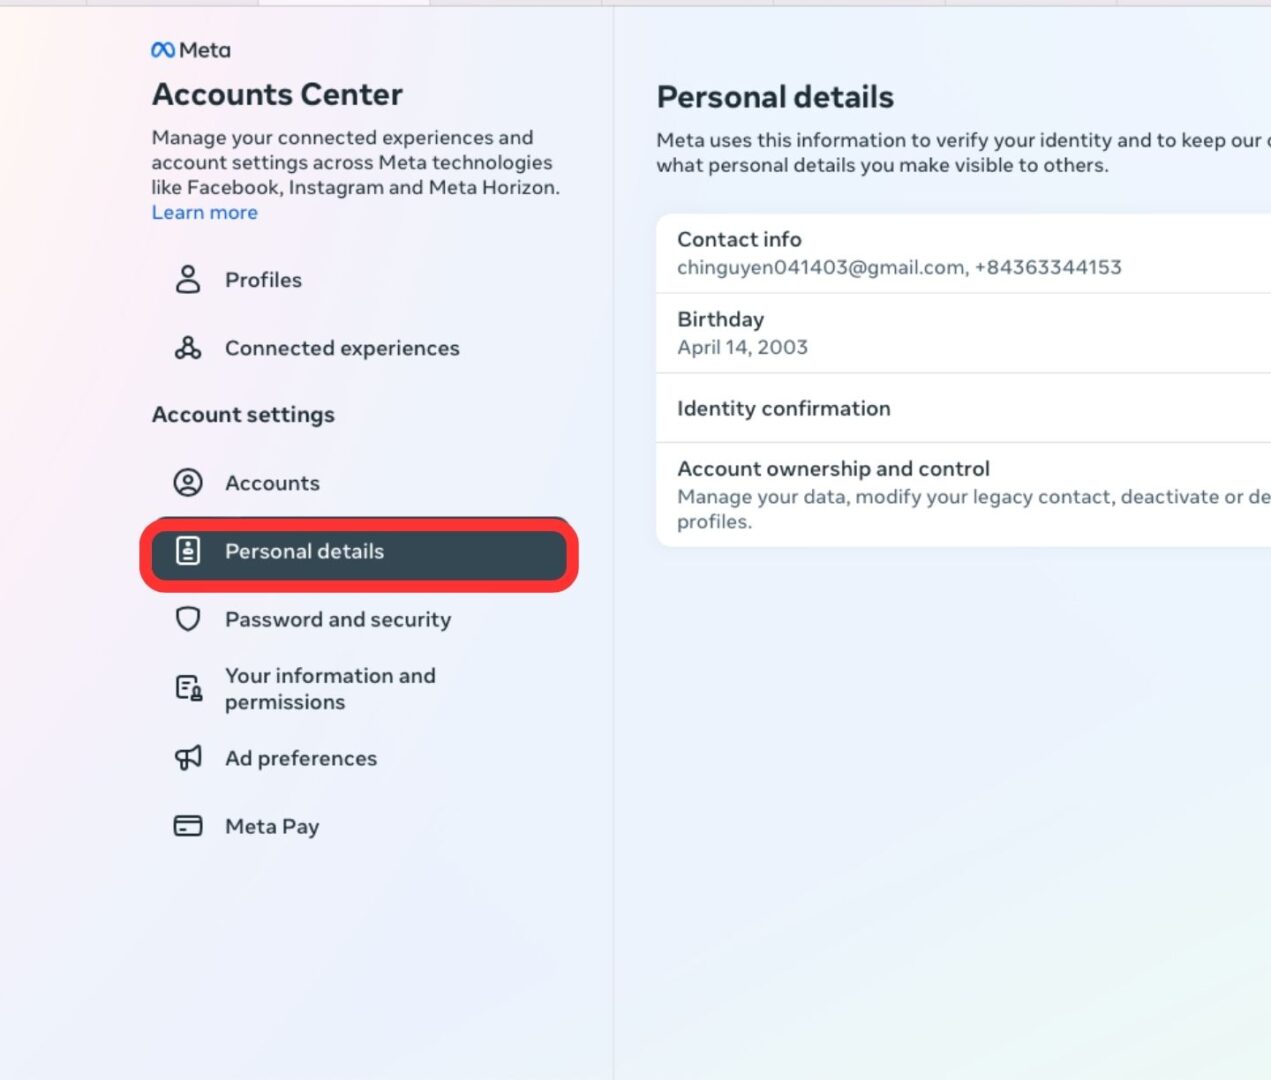
Task: Select the Ad preferences megaphone icon
Action: click(x=187, y=758)
